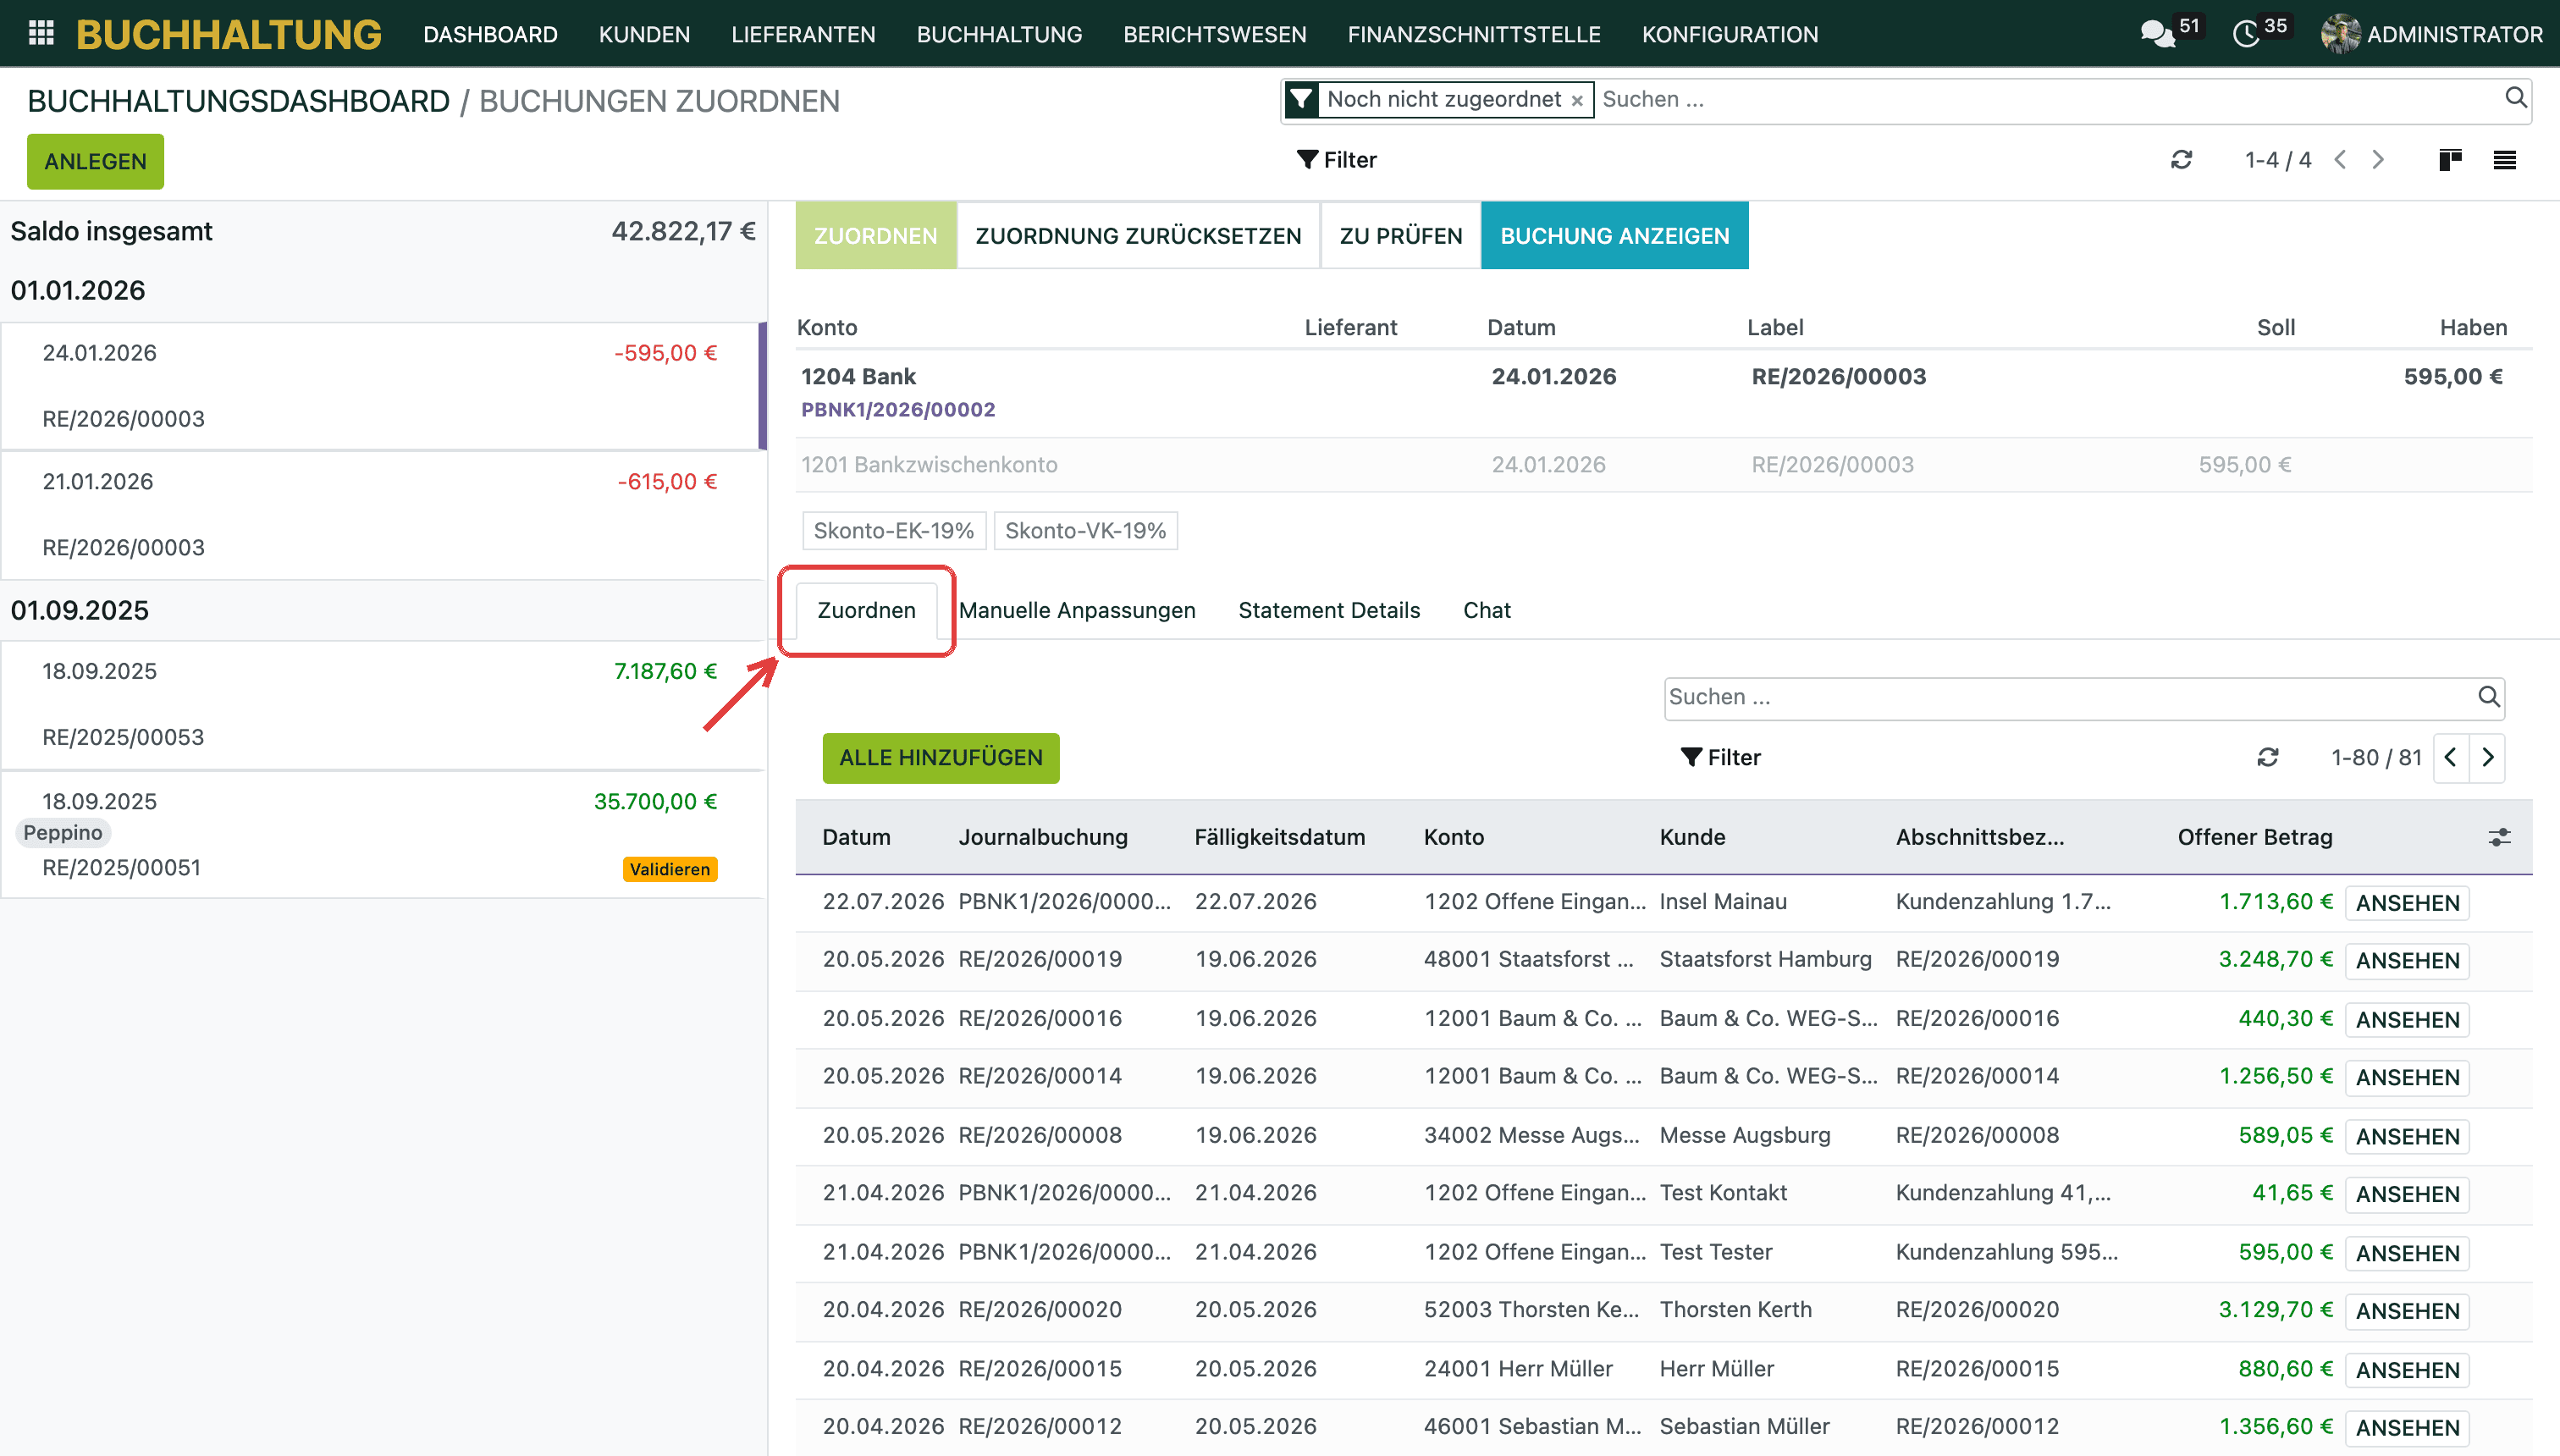Screen dimensions: 2560x1456
Task: Refresh the top list view
Action: point(2181,160)
